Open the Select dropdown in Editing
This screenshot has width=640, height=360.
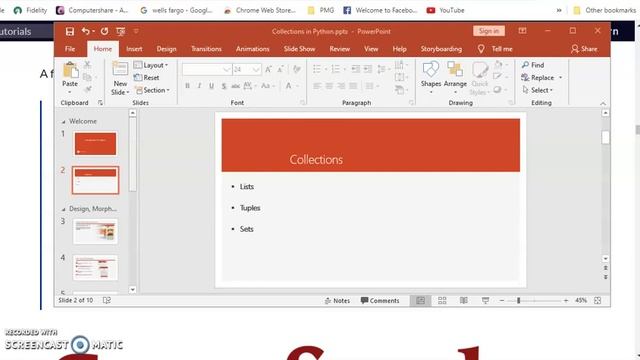tap(538, 90)
